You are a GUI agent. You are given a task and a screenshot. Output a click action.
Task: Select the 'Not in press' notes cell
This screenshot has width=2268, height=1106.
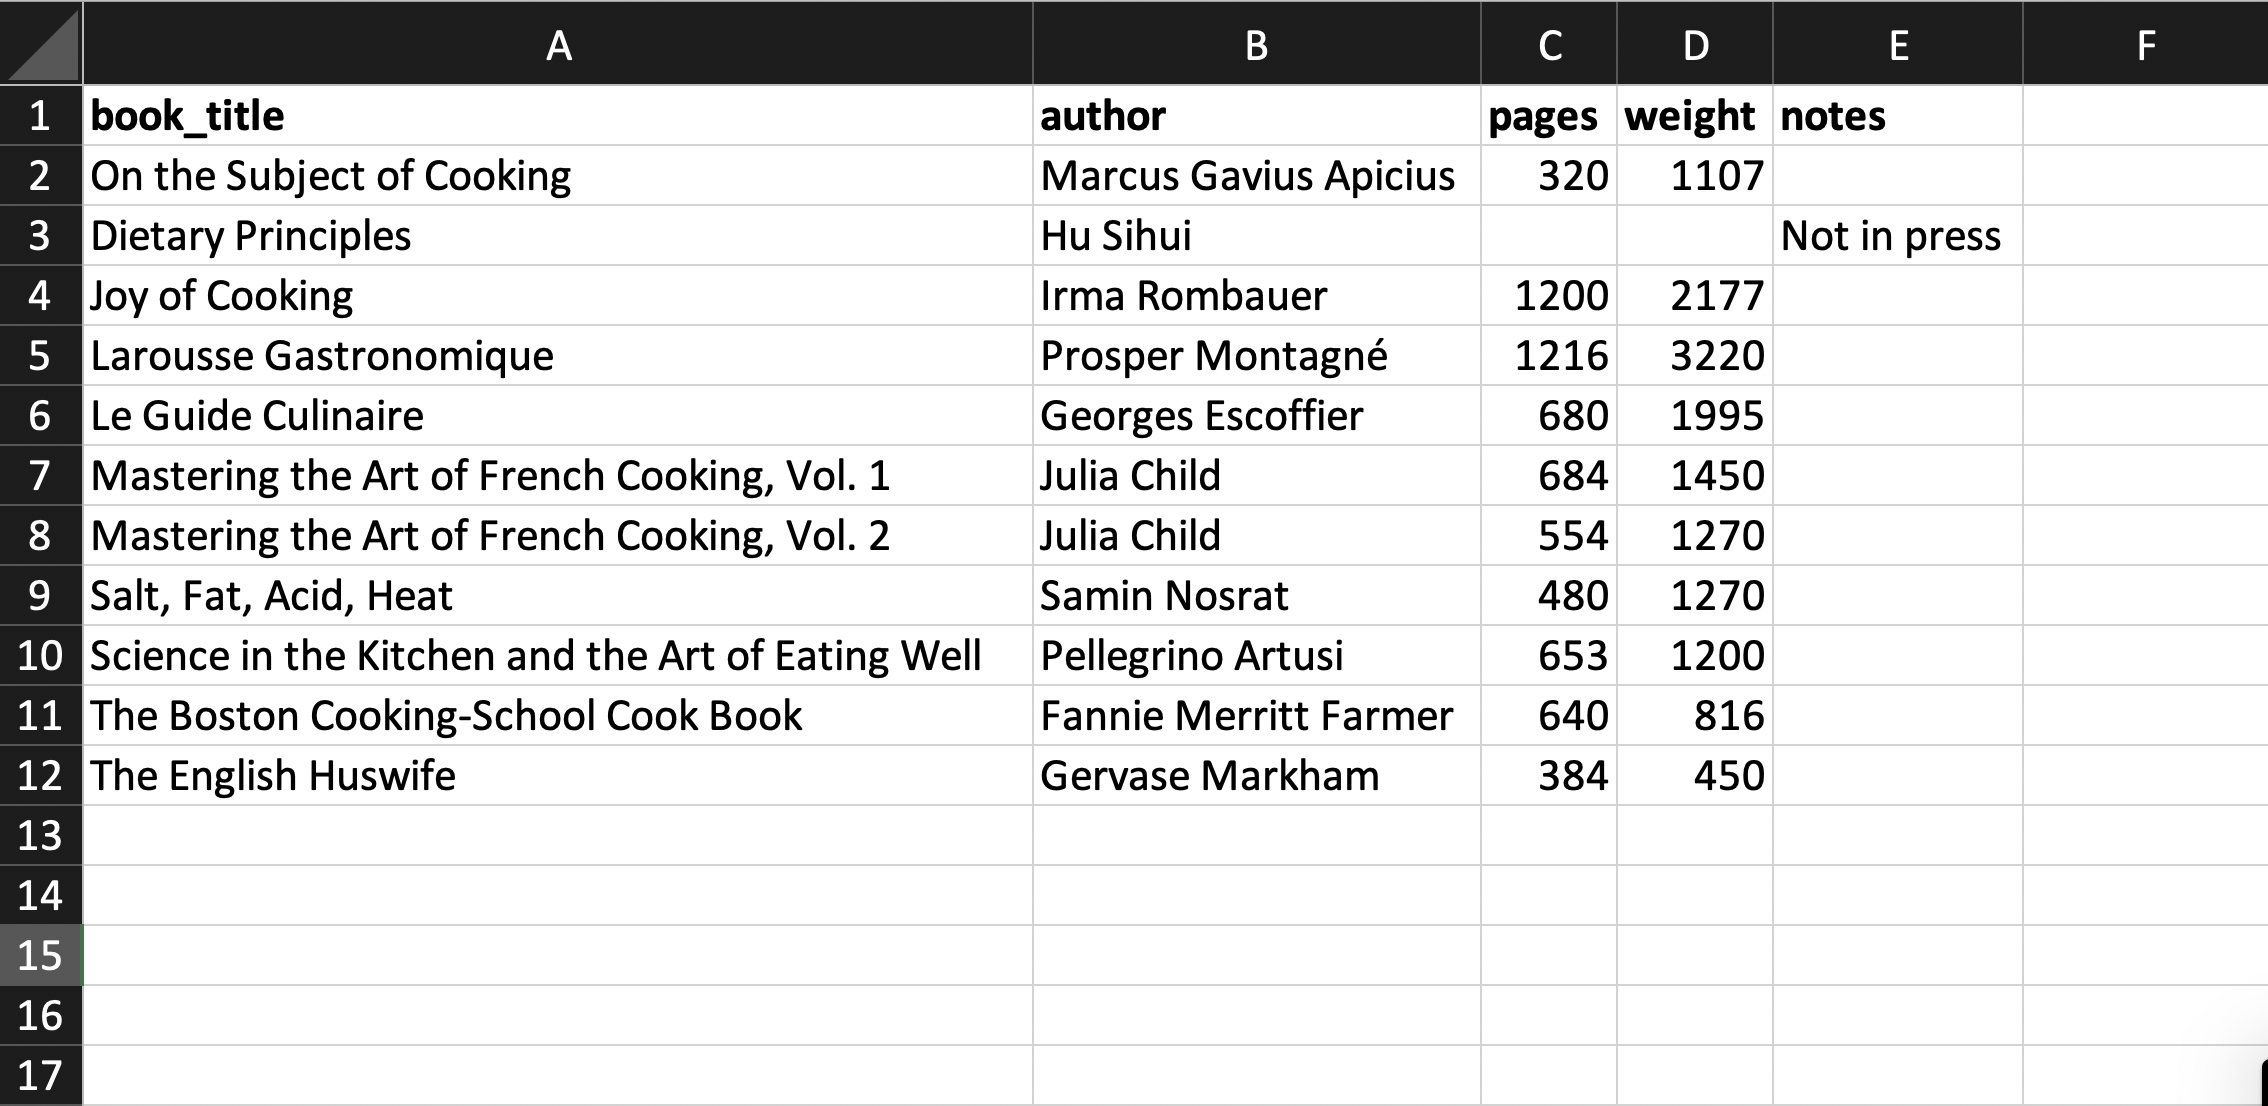pyautogui.click(x=1898, y=236)
